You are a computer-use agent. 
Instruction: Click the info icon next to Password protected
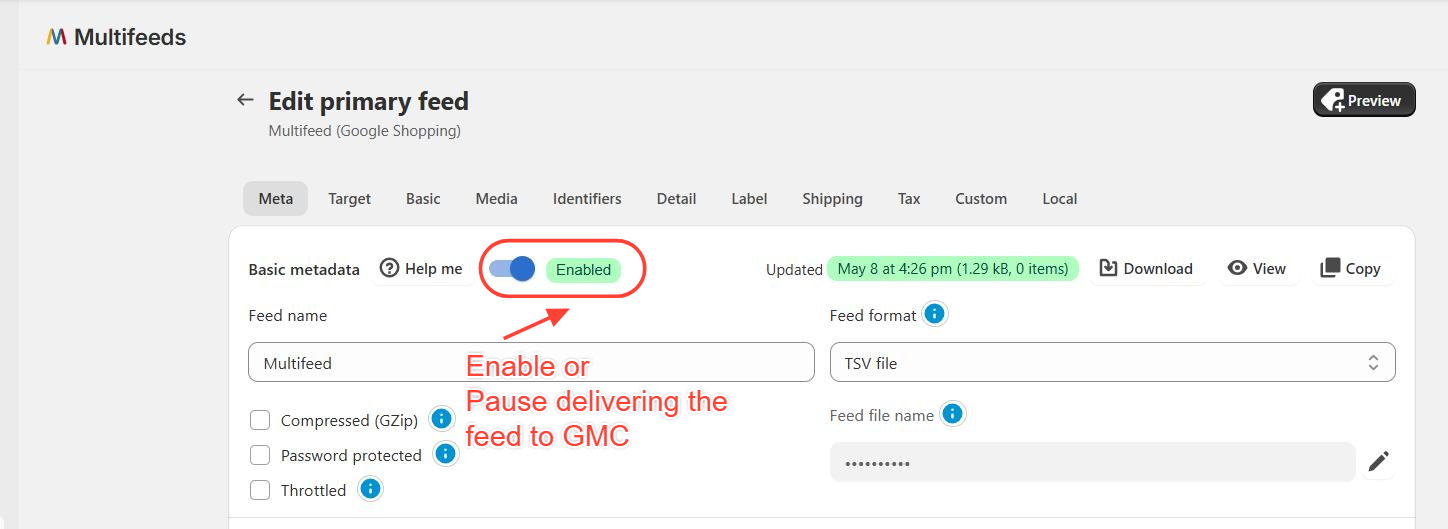coord(445,454)
